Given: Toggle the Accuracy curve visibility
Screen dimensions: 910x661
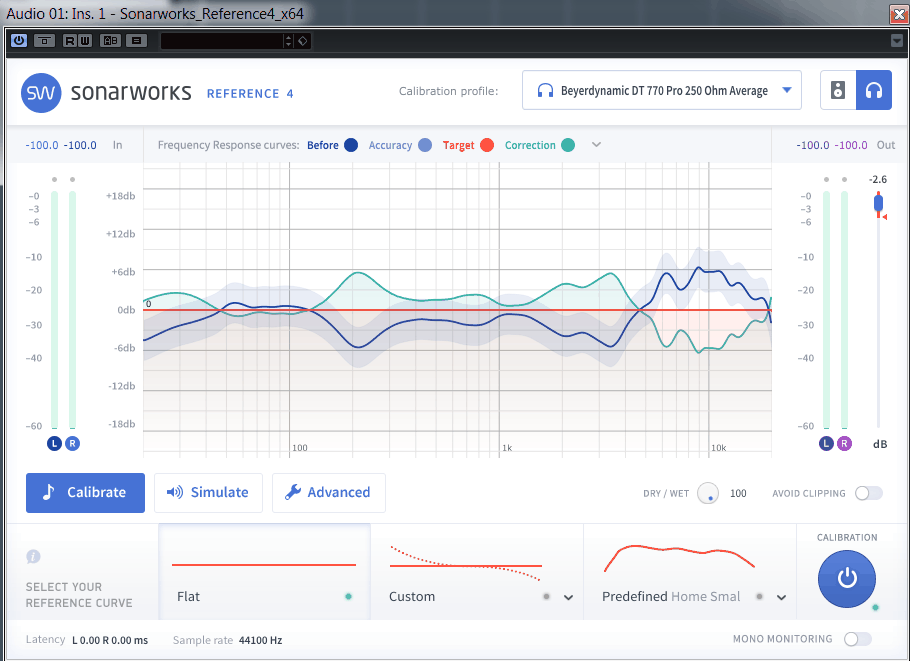Looking at the screenshot, I should pos(425,145).
